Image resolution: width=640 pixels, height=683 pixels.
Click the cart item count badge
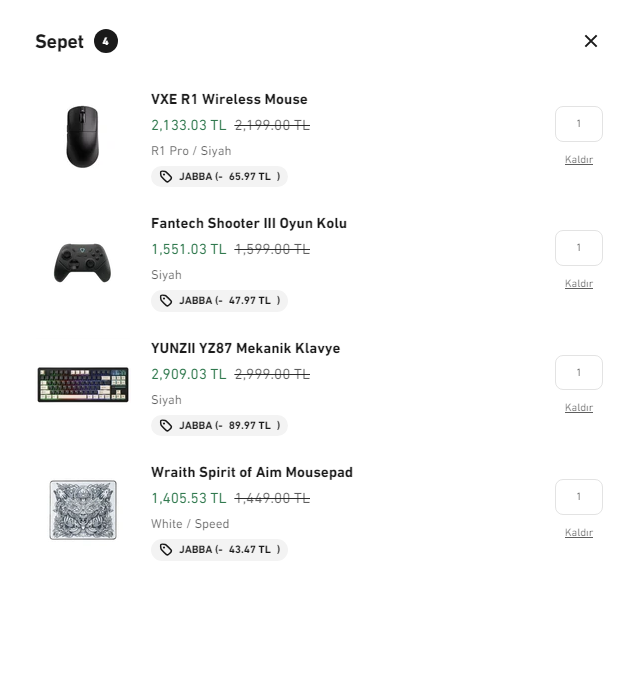[106, 41]
